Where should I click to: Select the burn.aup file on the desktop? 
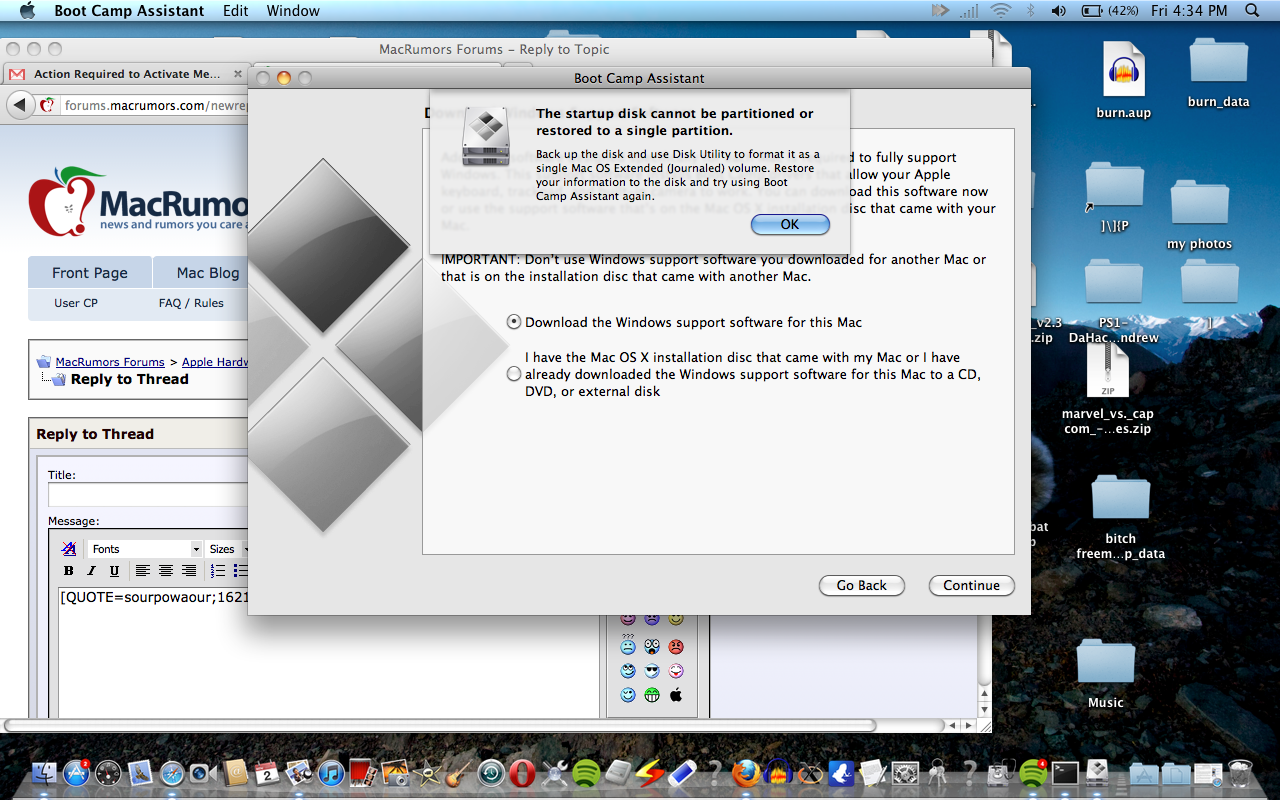(x=1124, y=80)
